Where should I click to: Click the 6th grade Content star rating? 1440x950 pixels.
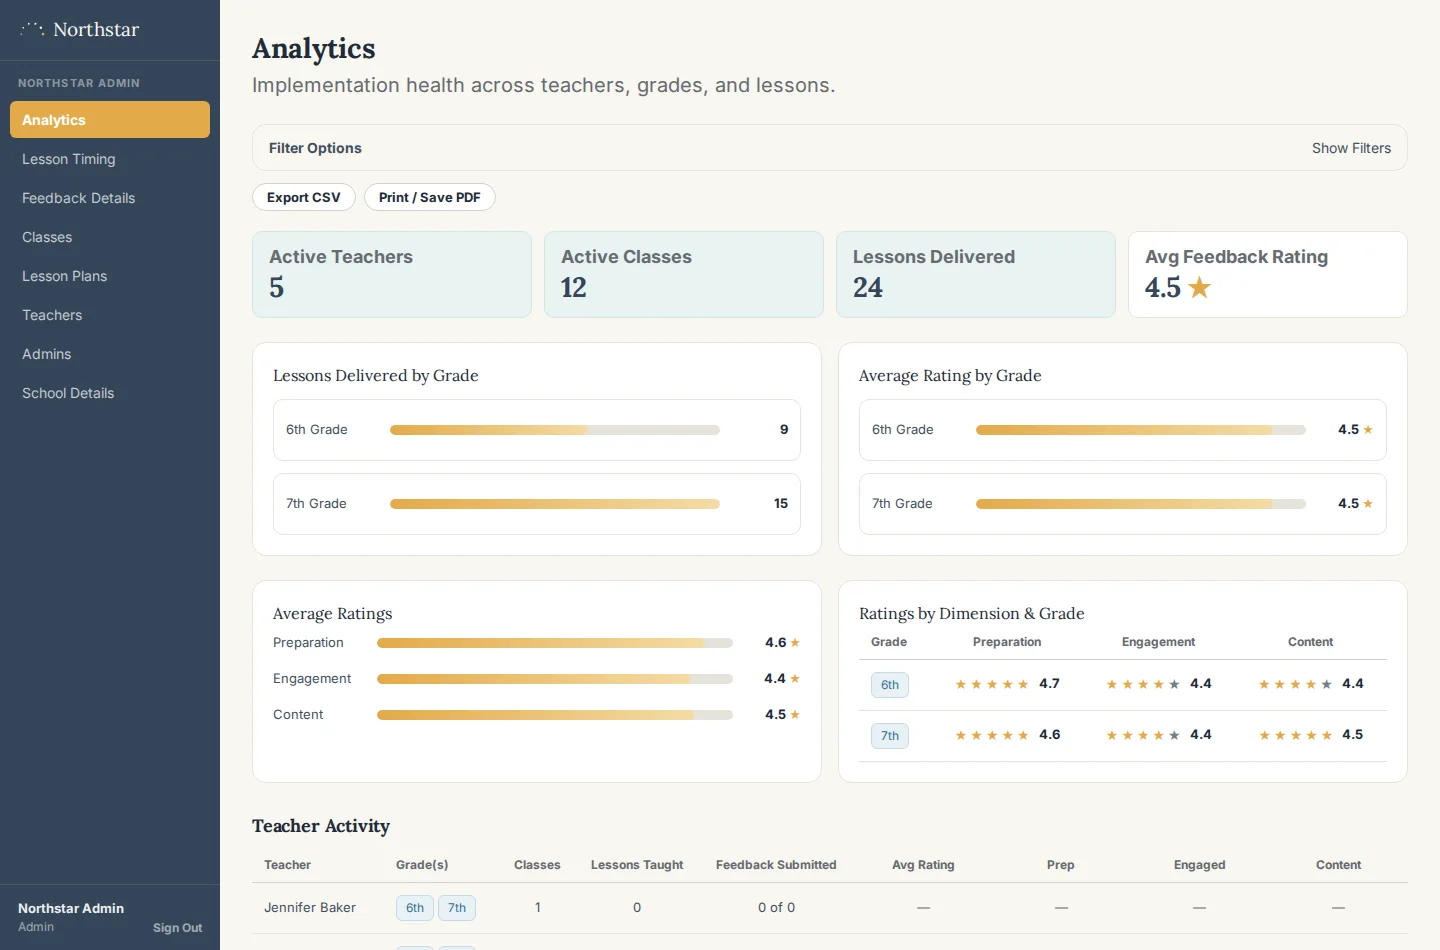[1295, 684]
